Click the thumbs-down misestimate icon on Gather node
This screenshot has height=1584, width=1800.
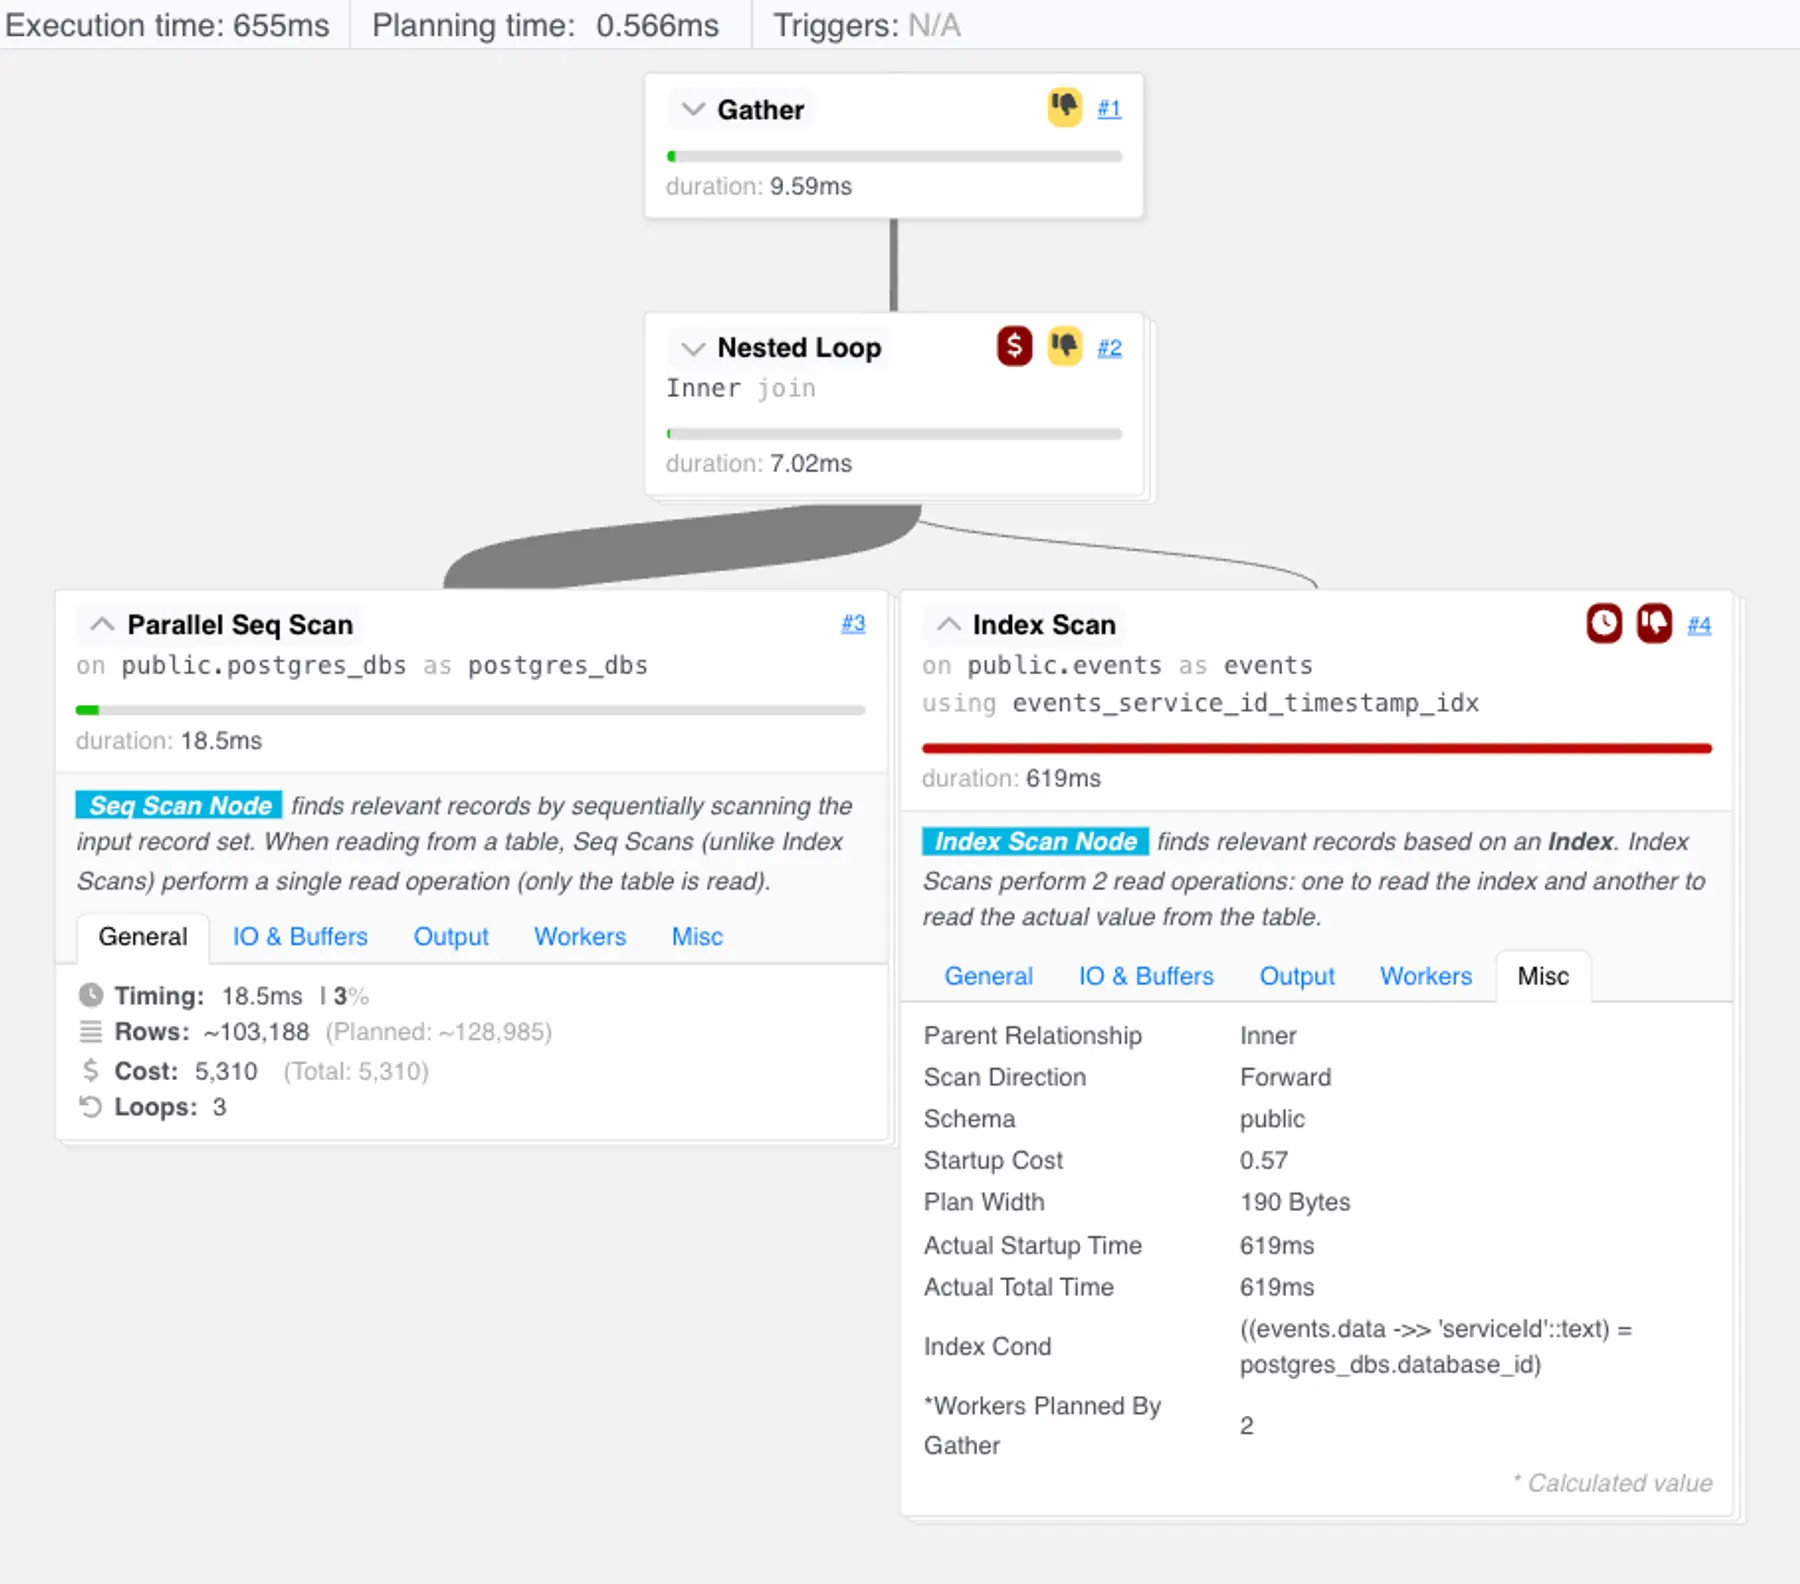click(x=1063, y=108)
